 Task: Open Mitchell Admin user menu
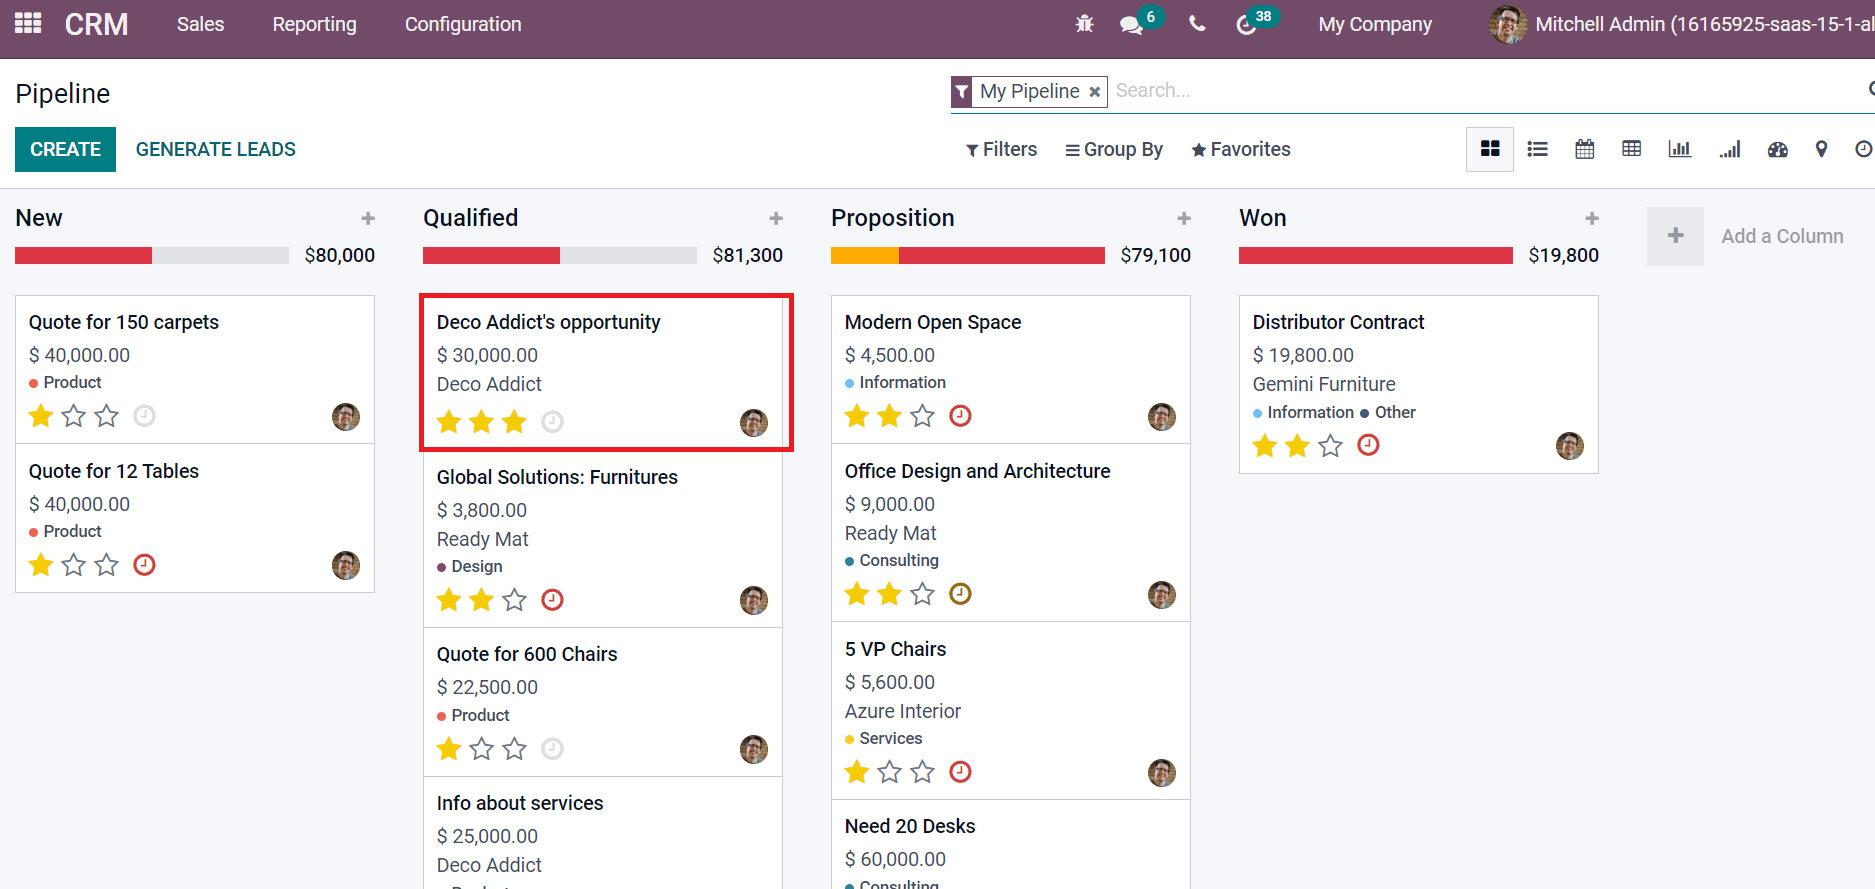[x=1681, y=24]
